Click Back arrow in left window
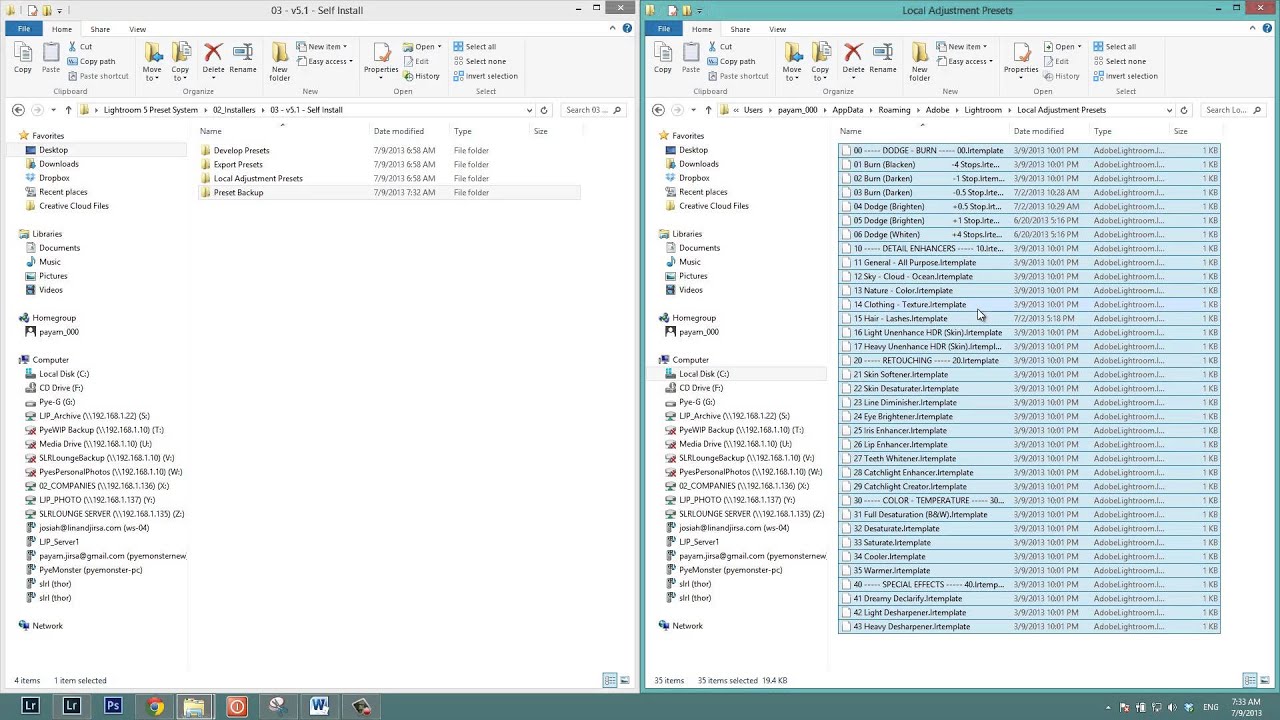 click(18, 110)
